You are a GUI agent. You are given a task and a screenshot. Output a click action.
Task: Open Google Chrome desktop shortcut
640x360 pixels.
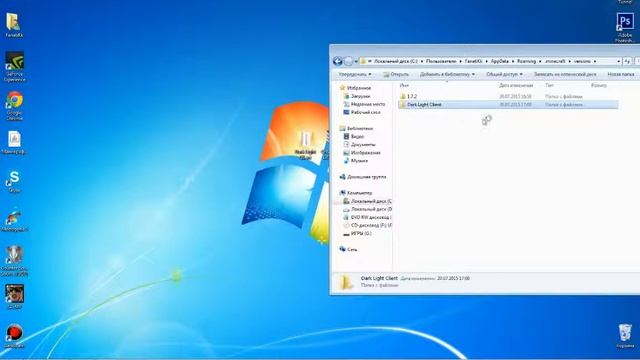pos(14,105)
